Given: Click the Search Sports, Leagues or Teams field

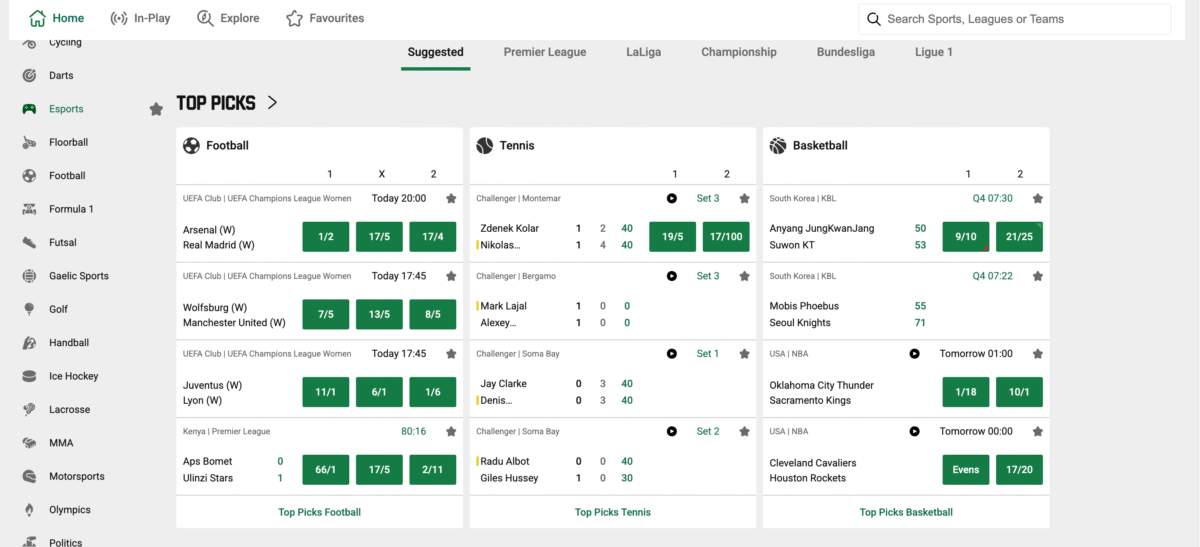Looking at the screenshot, I should click(1014, 19).
